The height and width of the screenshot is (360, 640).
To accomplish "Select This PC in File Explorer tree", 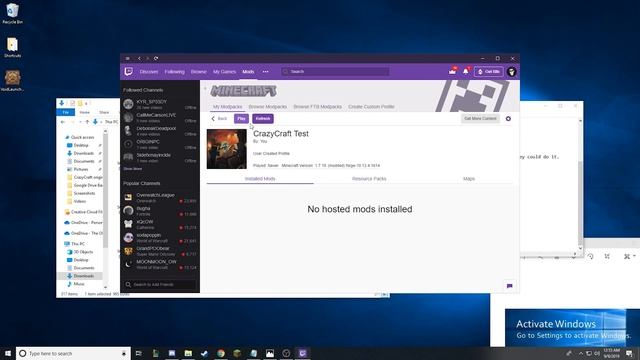I will point(78,244).
